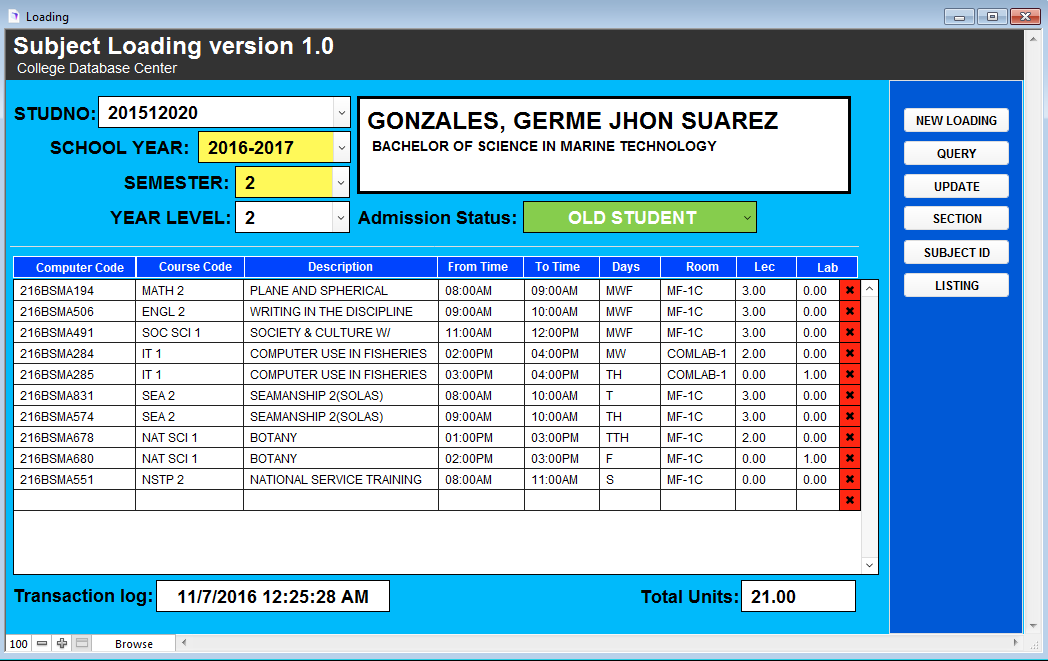
Task: Remove NSTP 2 row via red X icon
Action: pos(849,479)
